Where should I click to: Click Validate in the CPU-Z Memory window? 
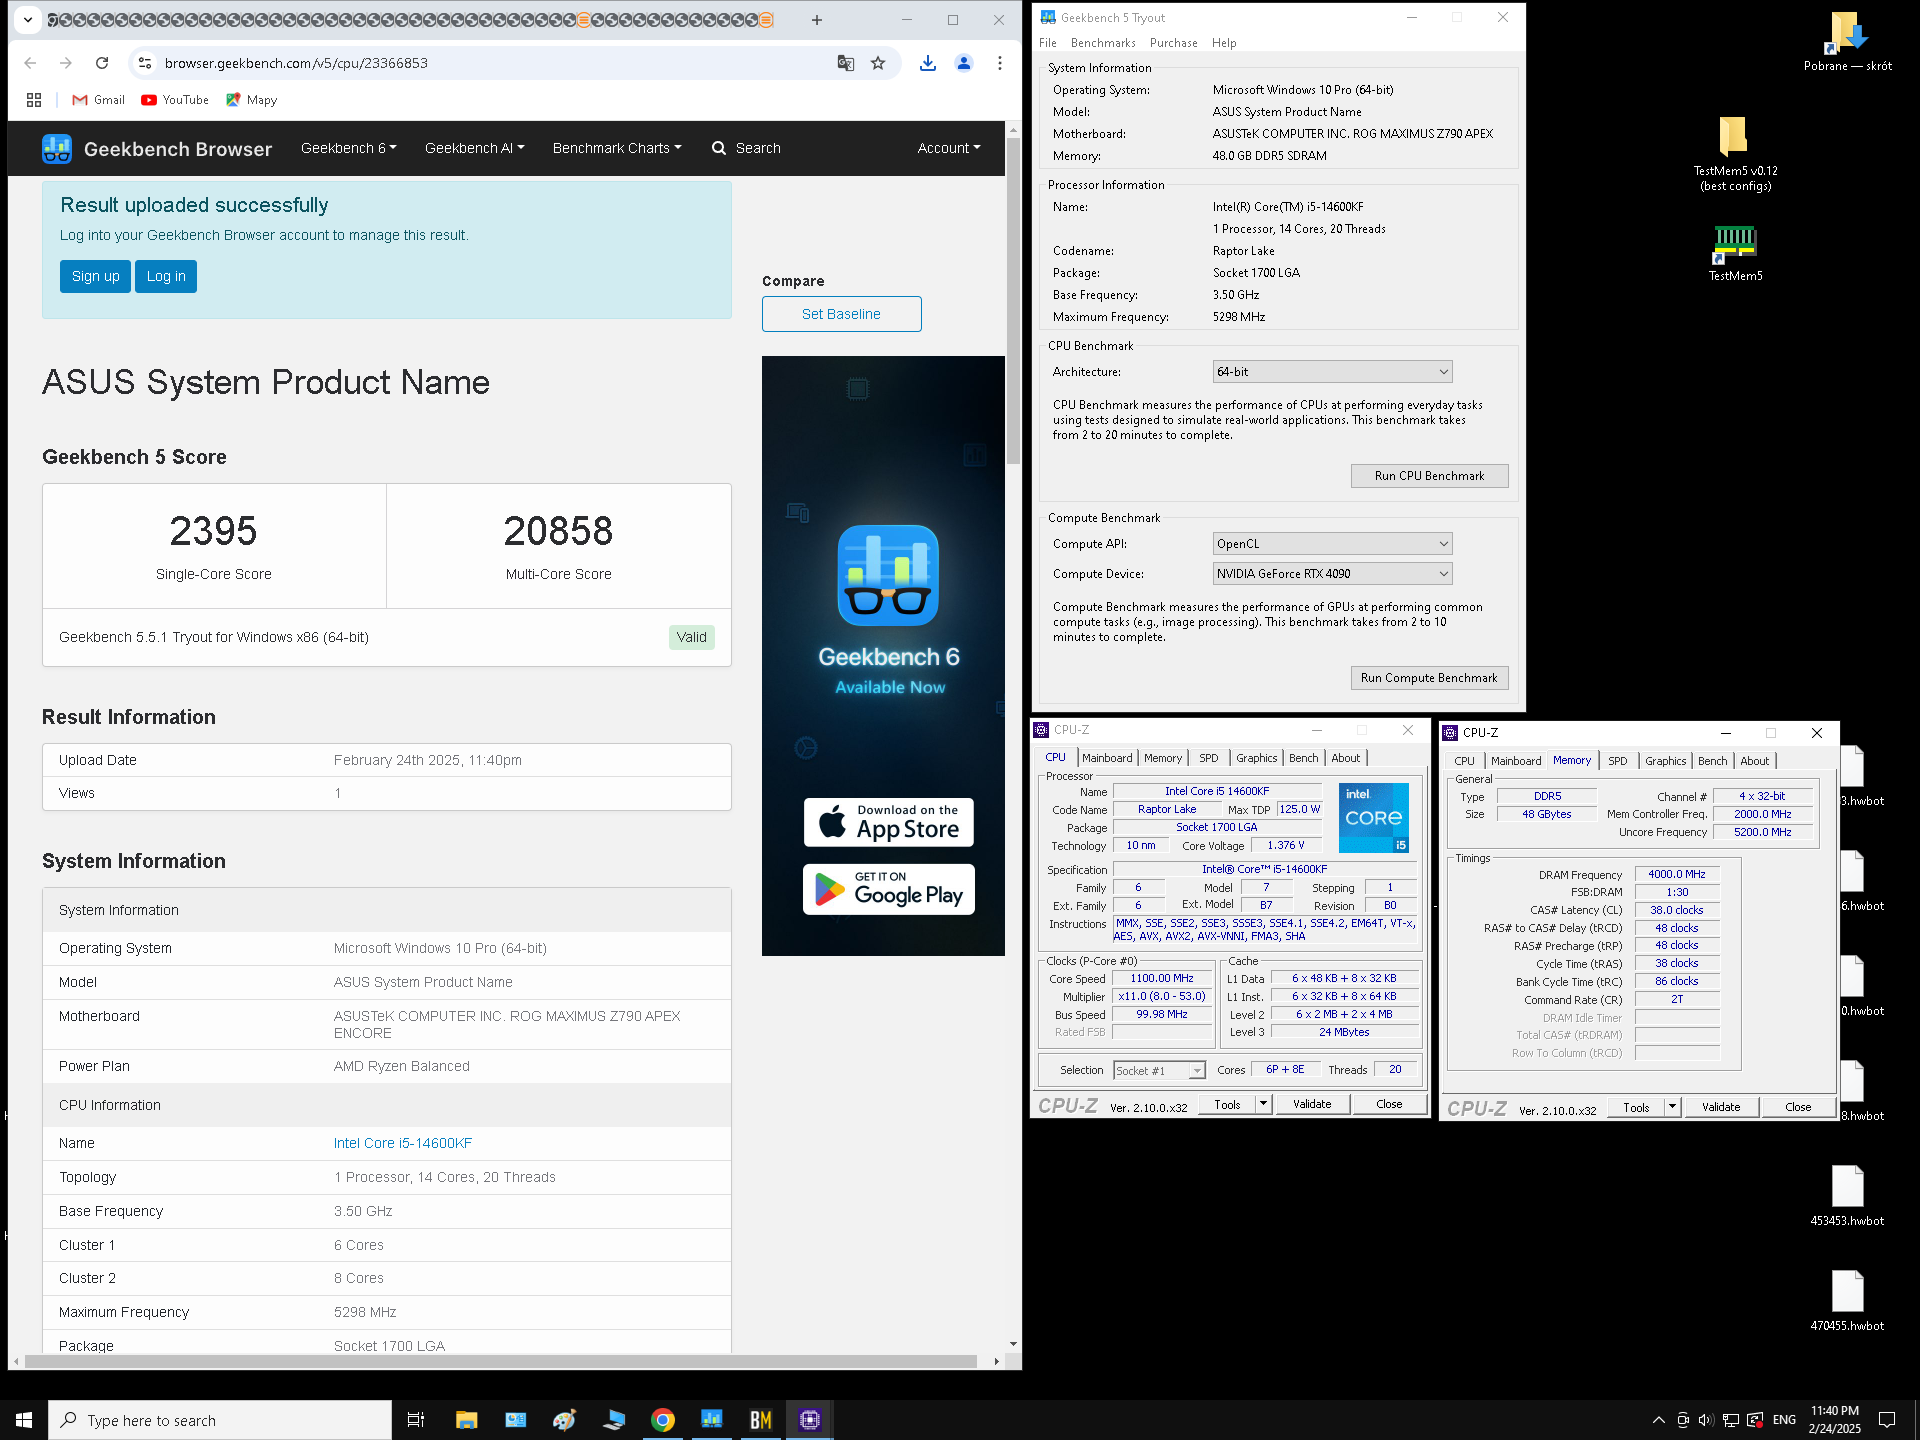pyautogui.click(x=1721, y=1107)
